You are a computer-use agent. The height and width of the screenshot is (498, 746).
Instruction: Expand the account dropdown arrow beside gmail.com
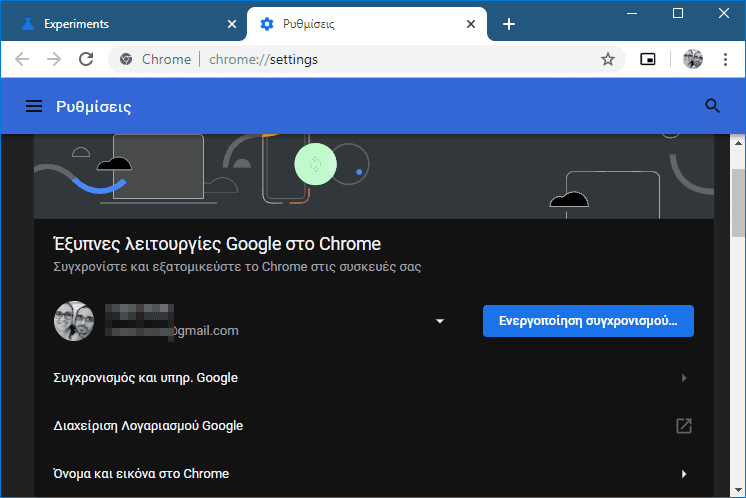440,321
